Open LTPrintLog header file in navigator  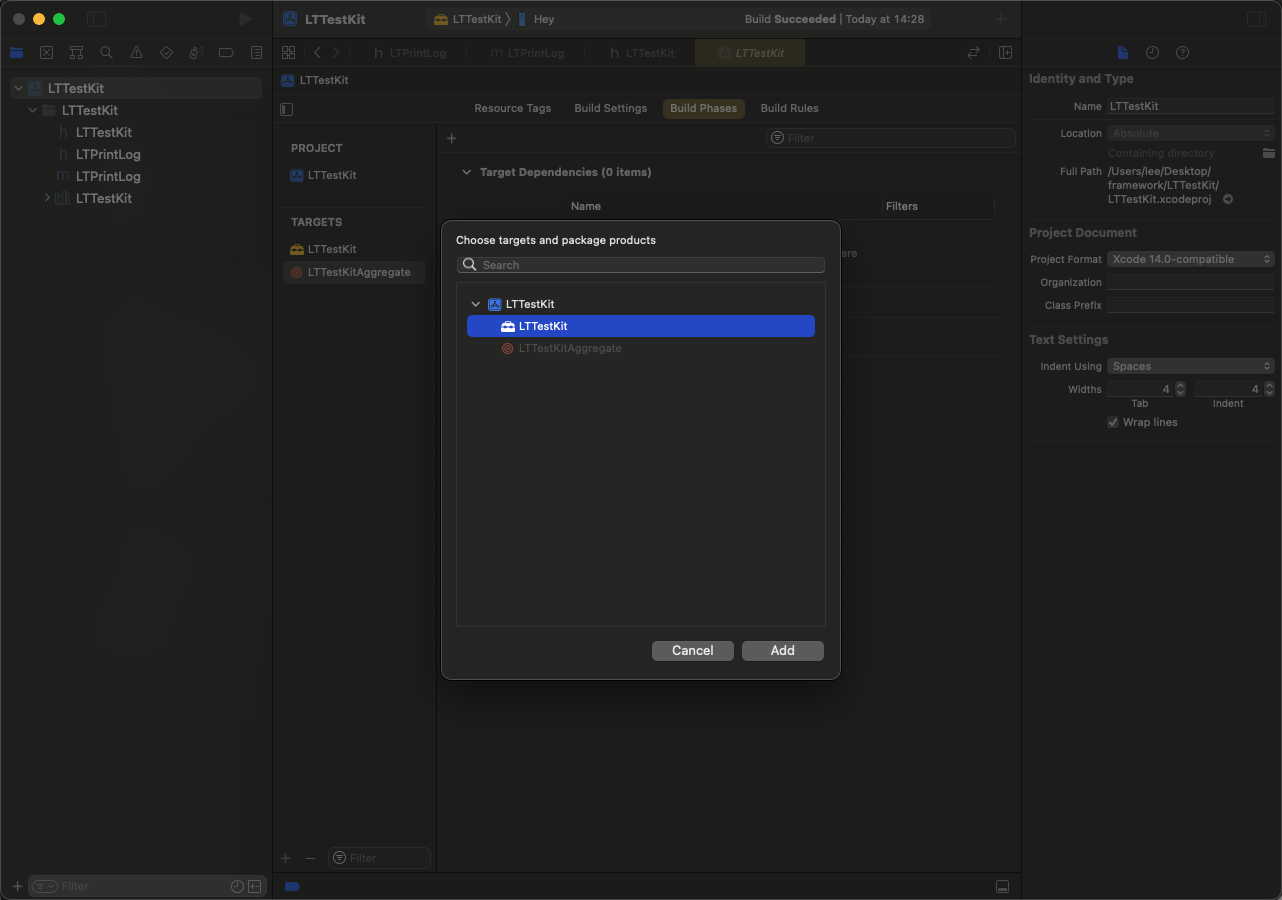[108, 154]
